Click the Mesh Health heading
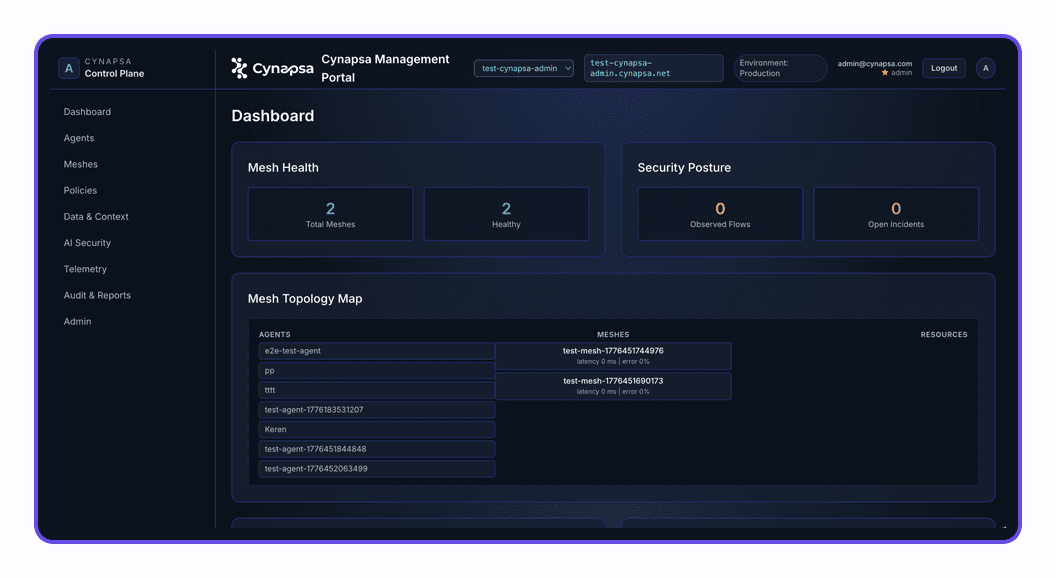The height and width of the screenshot is (578, 1056). 283,168
